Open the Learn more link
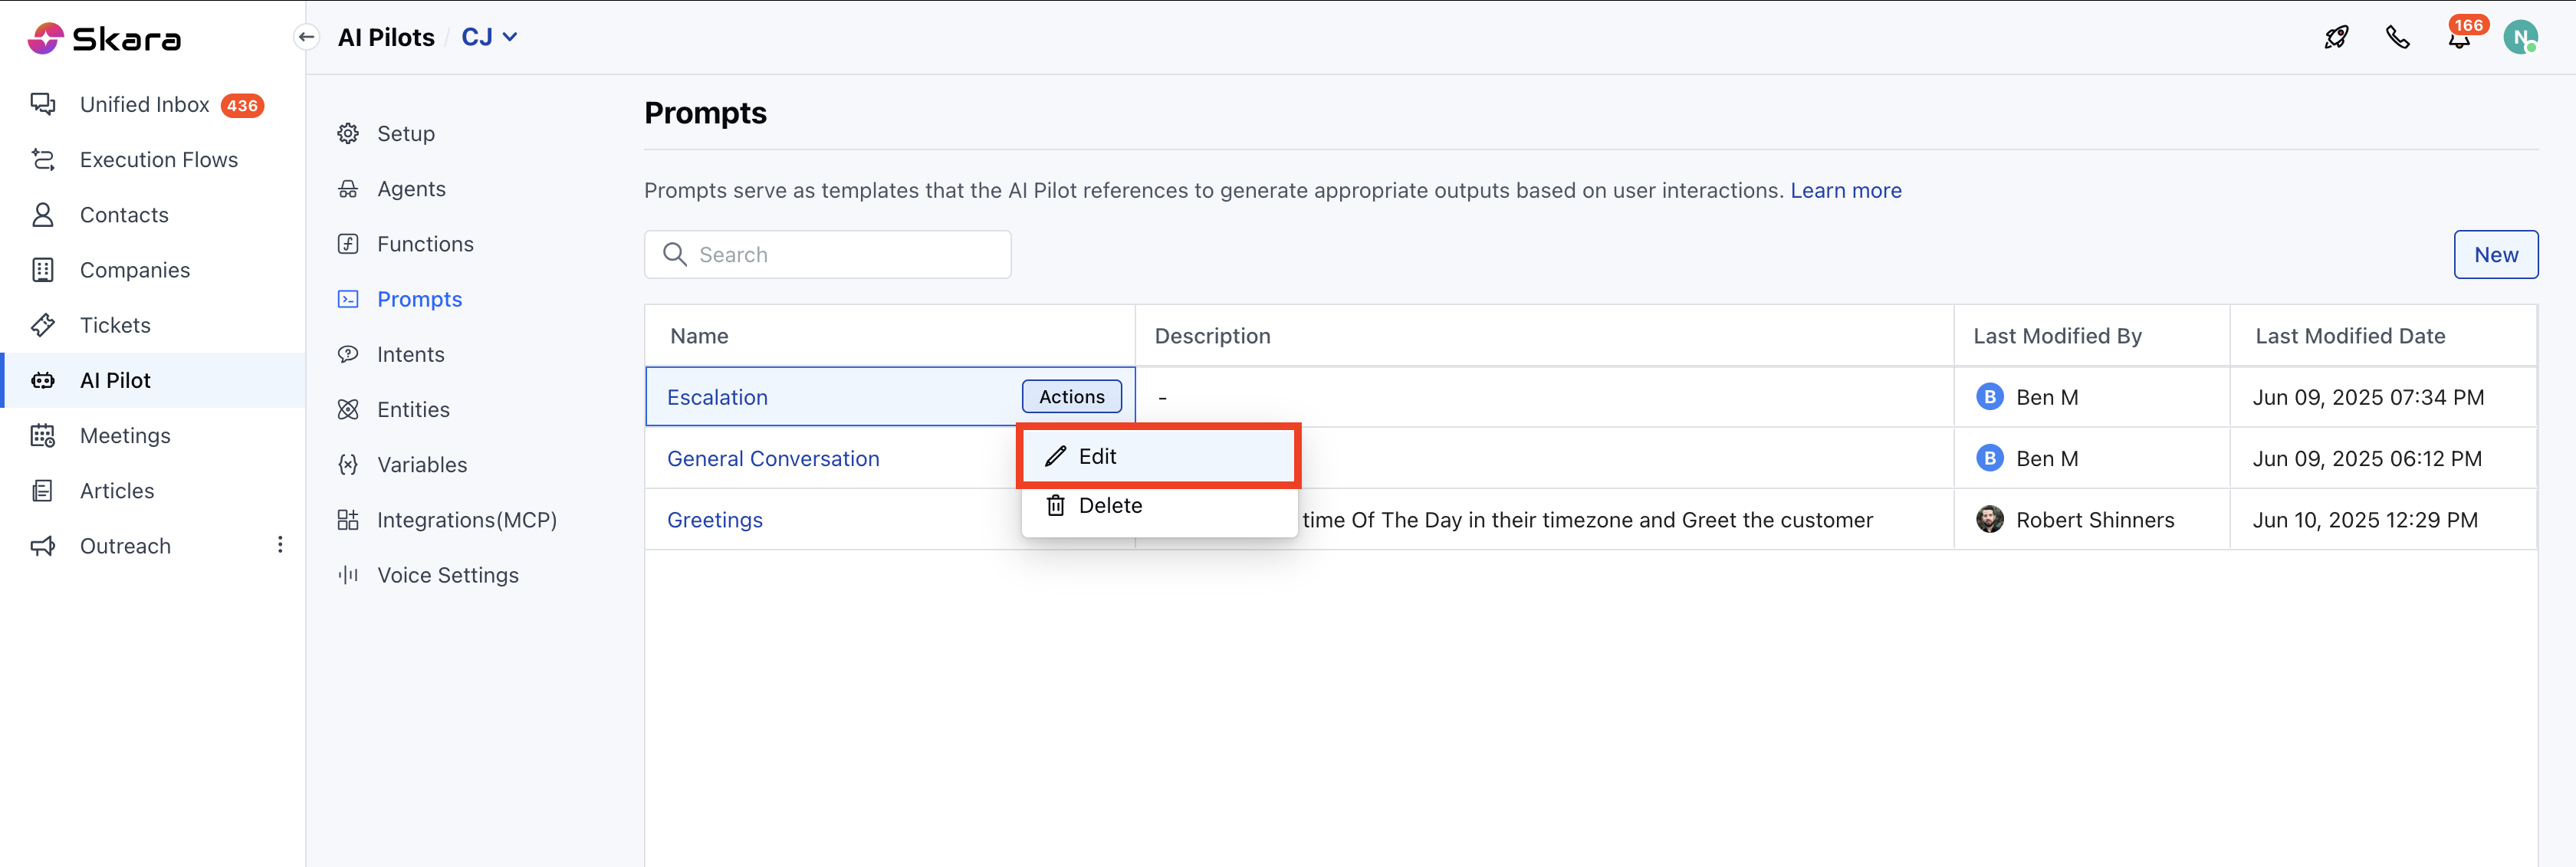This screenshot has width=2576, height=867. click(x=1845, y=191)
